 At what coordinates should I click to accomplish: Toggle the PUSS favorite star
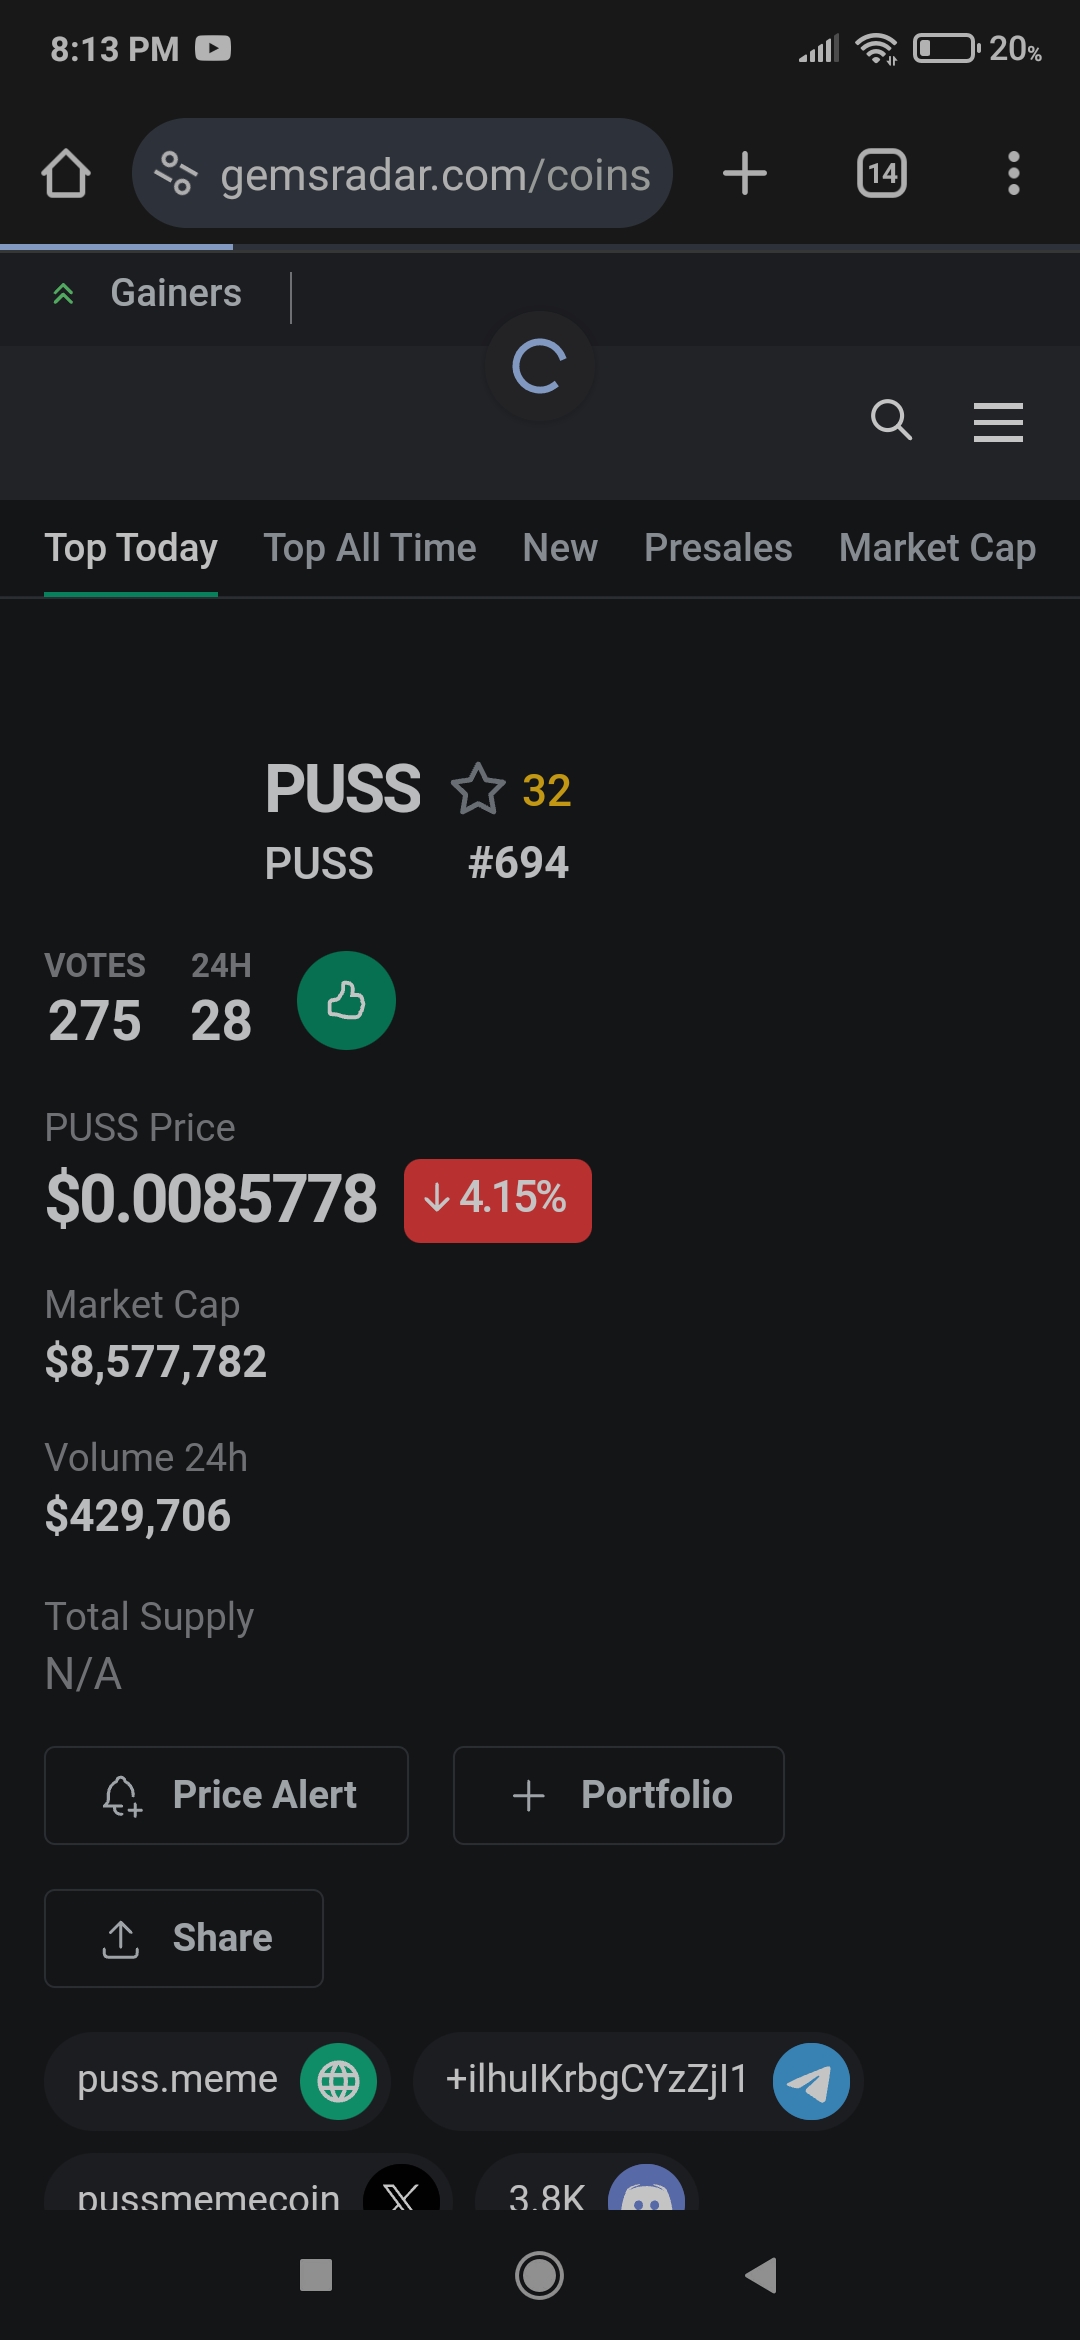pos(478,789)
